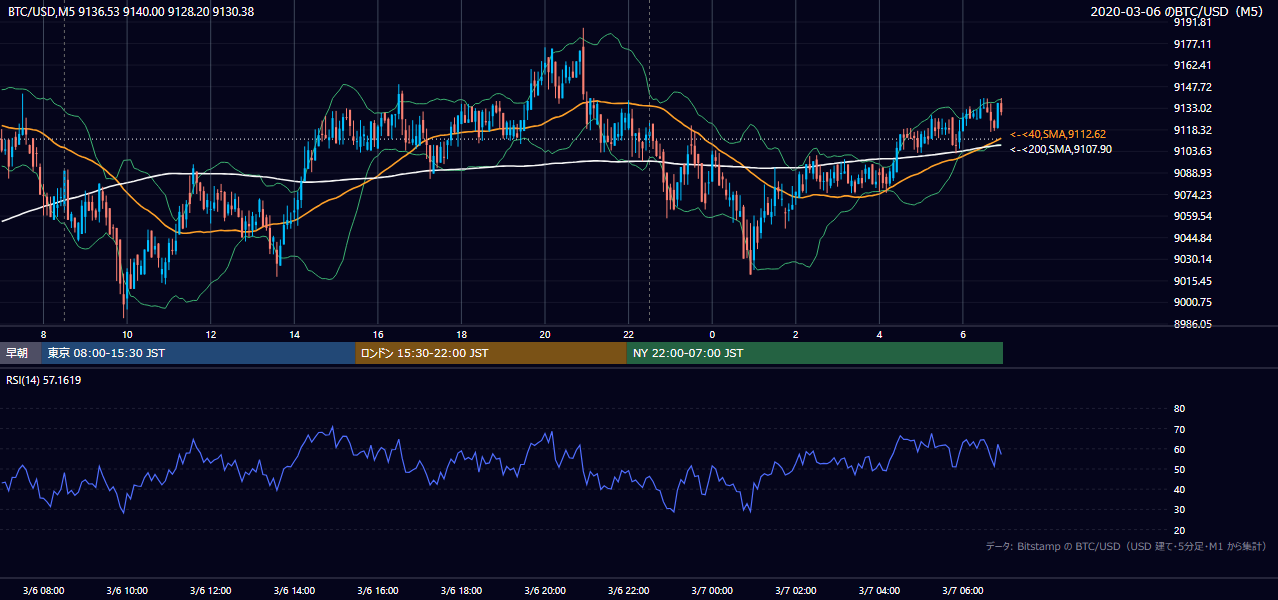Click the RSI 70 level label

pos(1179,429)
